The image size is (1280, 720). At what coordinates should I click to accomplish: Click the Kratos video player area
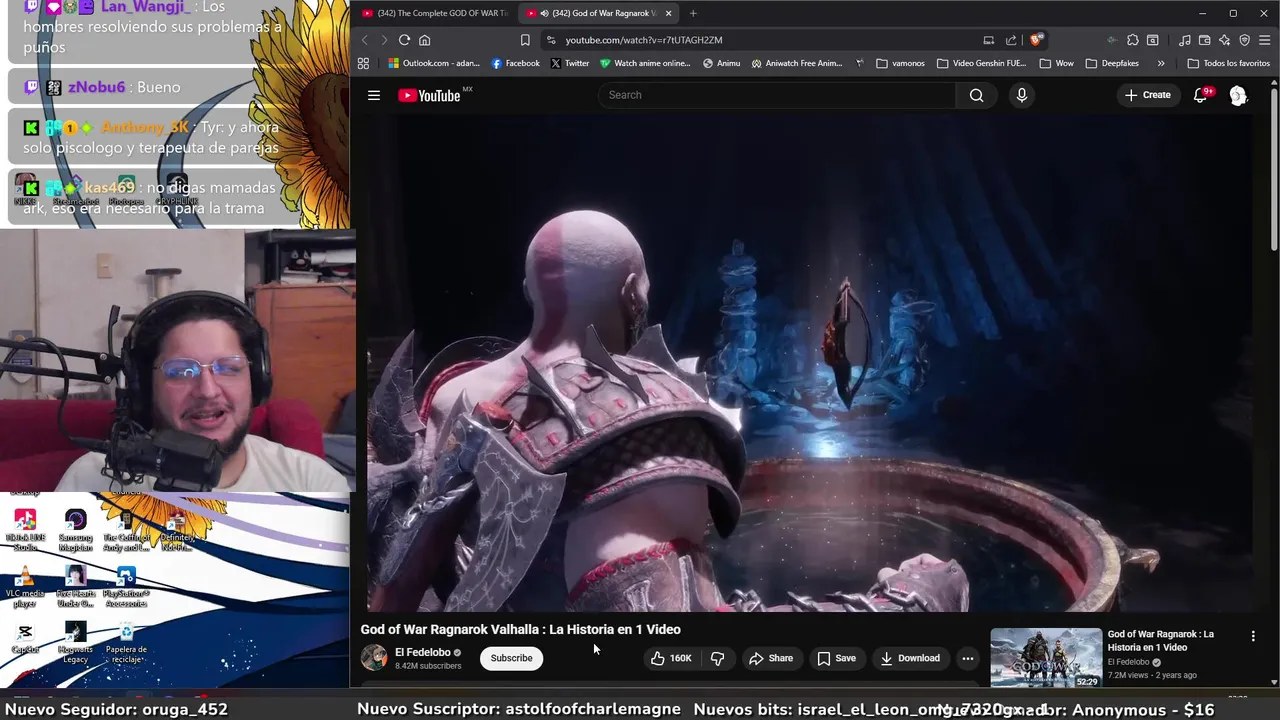[x=811, y=362]
